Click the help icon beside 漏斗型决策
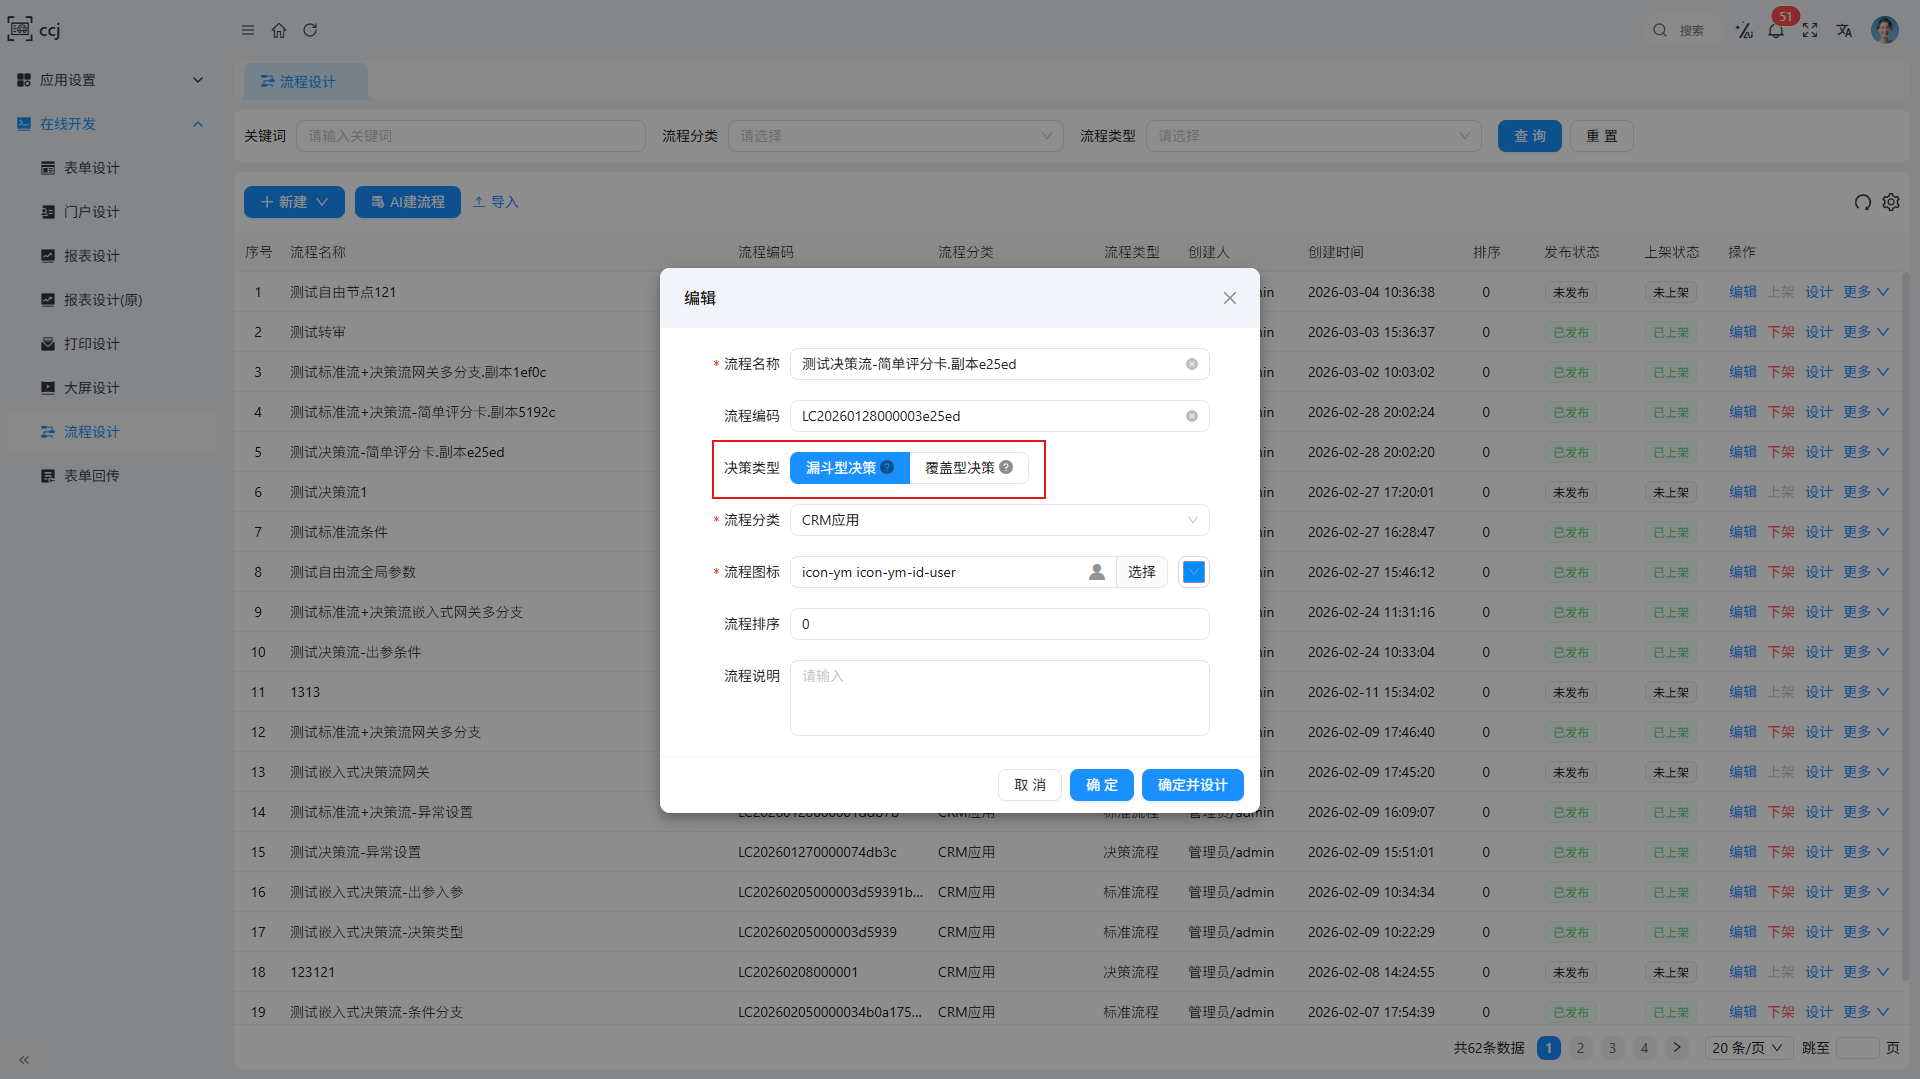 tap(887, 467)
